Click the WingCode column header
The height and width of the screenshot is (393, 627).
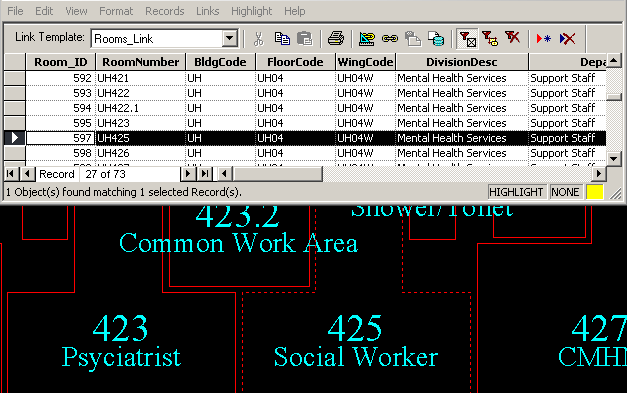click(x=365, y=62)
